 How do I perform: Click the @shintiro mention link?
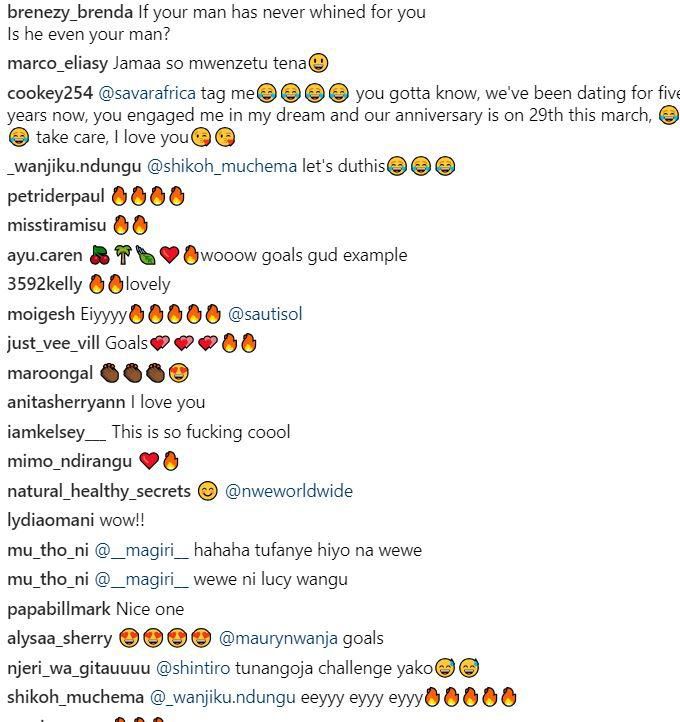pyautogui.click(x=193, y=668)
